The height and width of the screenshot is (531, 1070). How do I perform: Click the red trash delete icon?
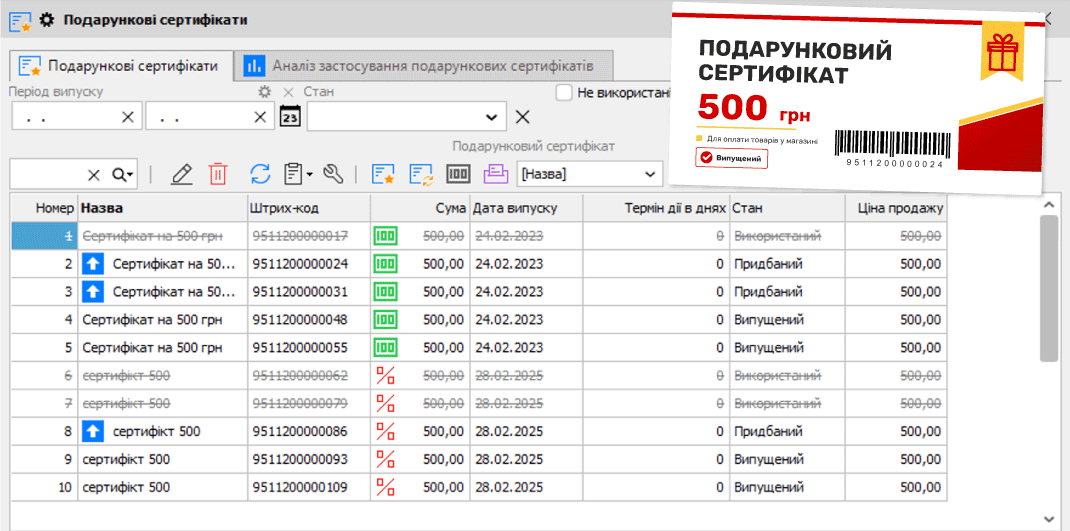click(217, 174)
